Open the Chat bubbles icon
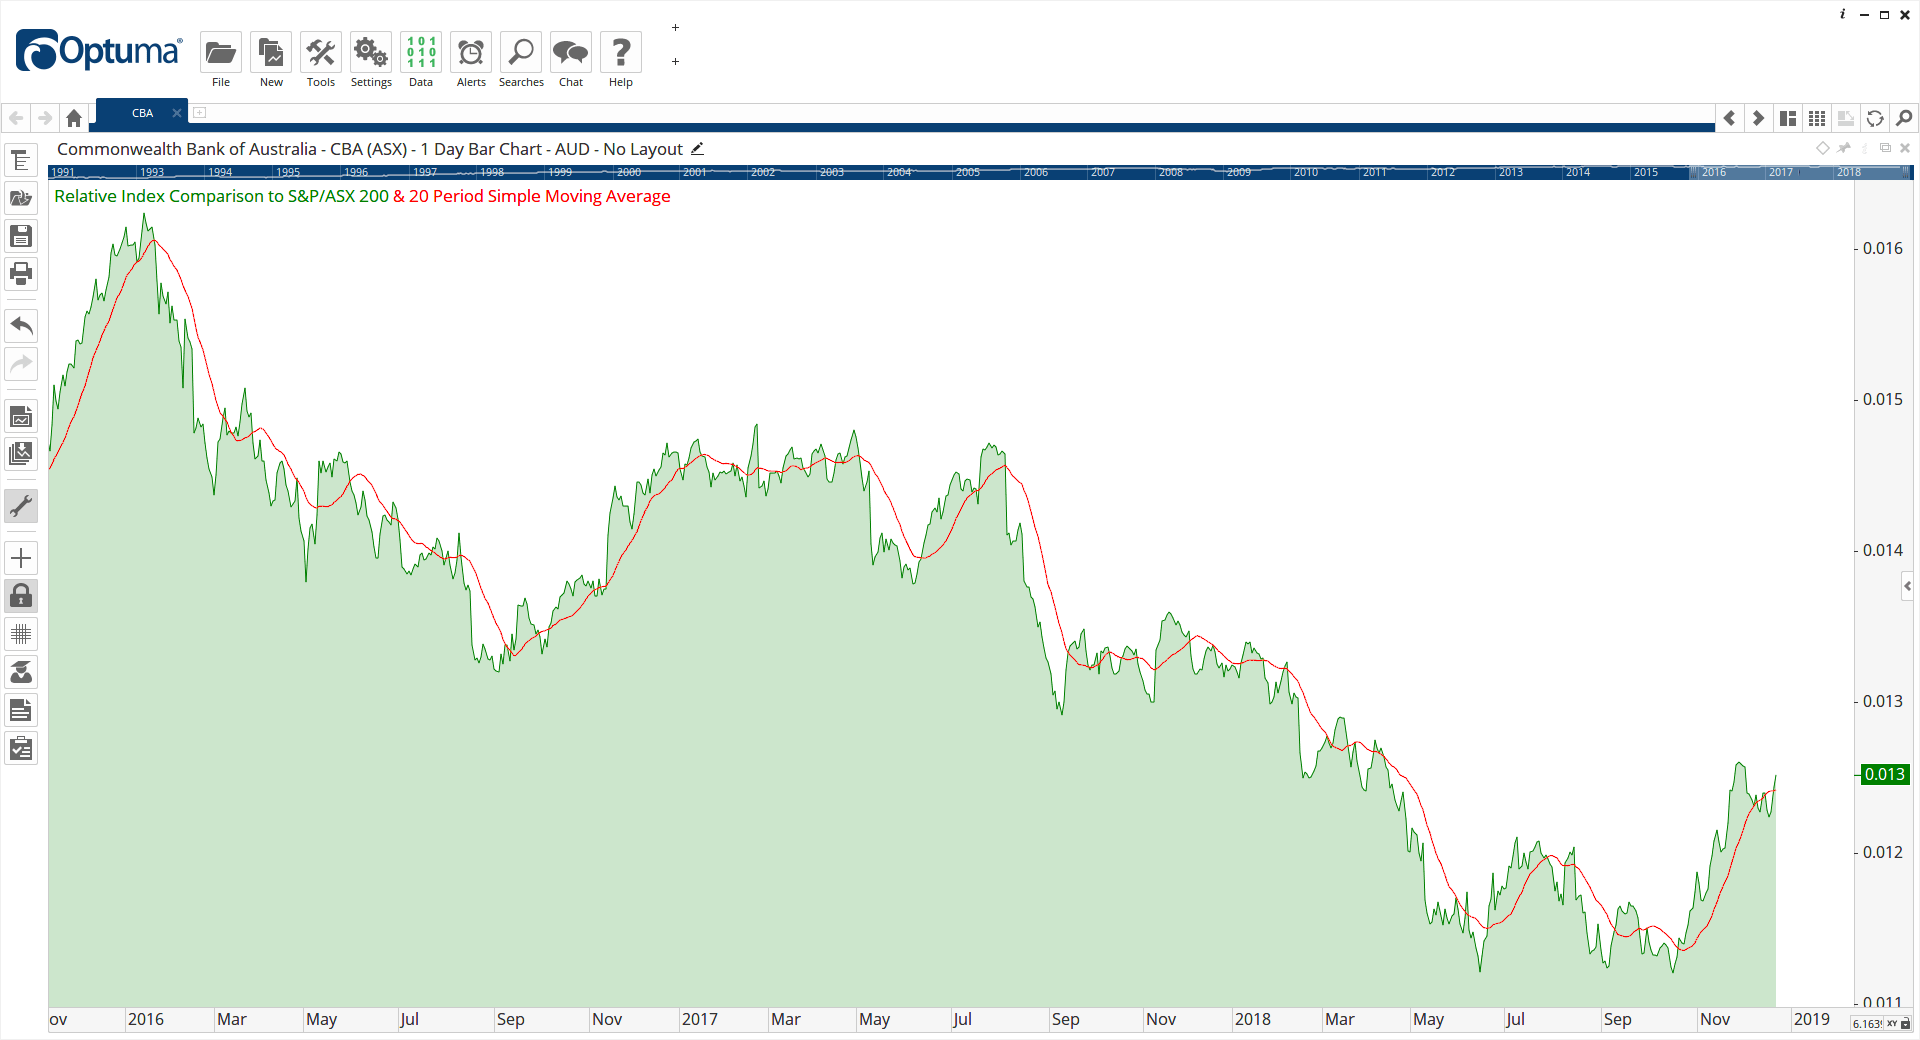Screen dimensions: 1920x1040 [571, 52]
